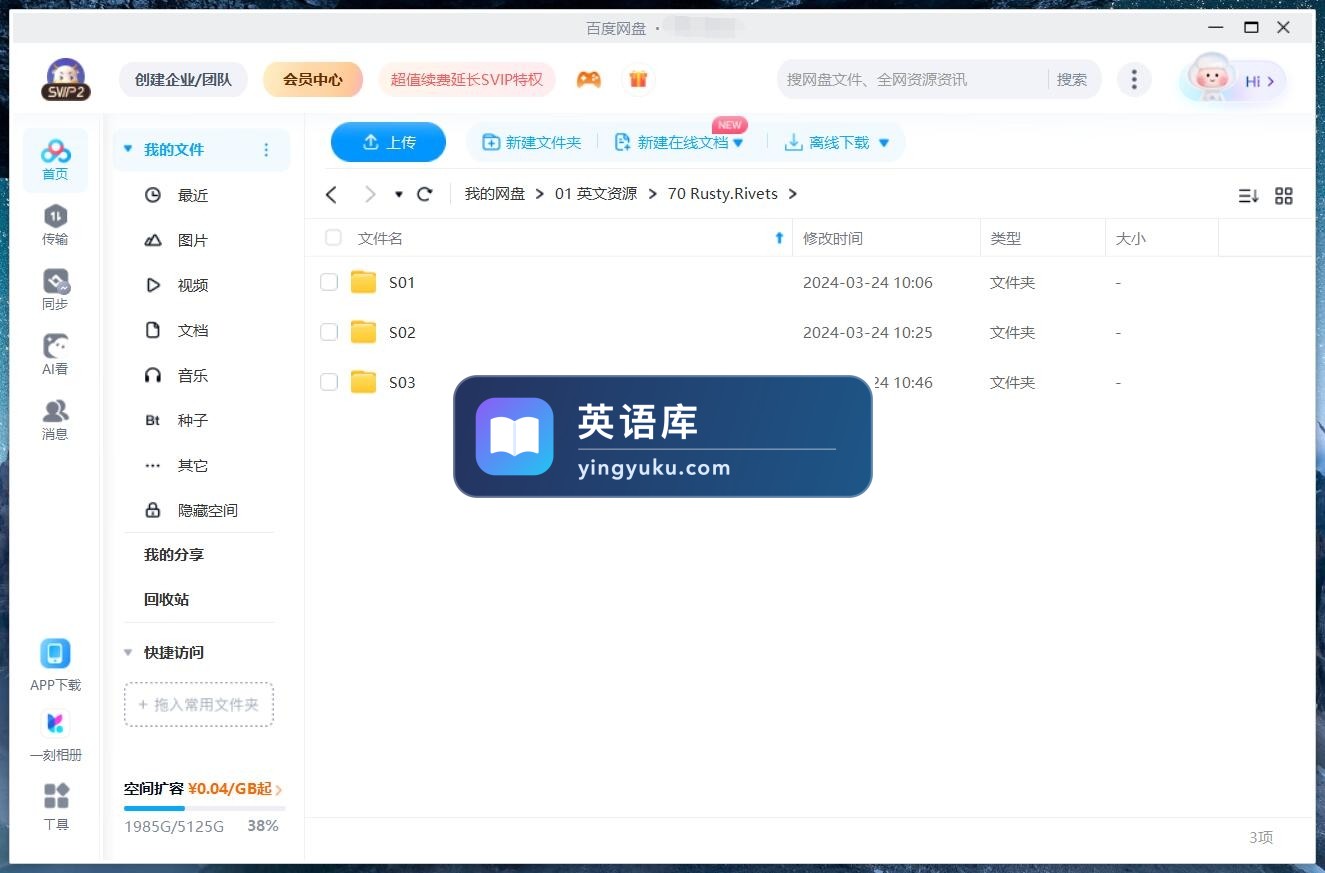The width and height of the screenshot is (1325, 873).
Task: Open 传输 transfer panel
Action: [x=55, y=225]
